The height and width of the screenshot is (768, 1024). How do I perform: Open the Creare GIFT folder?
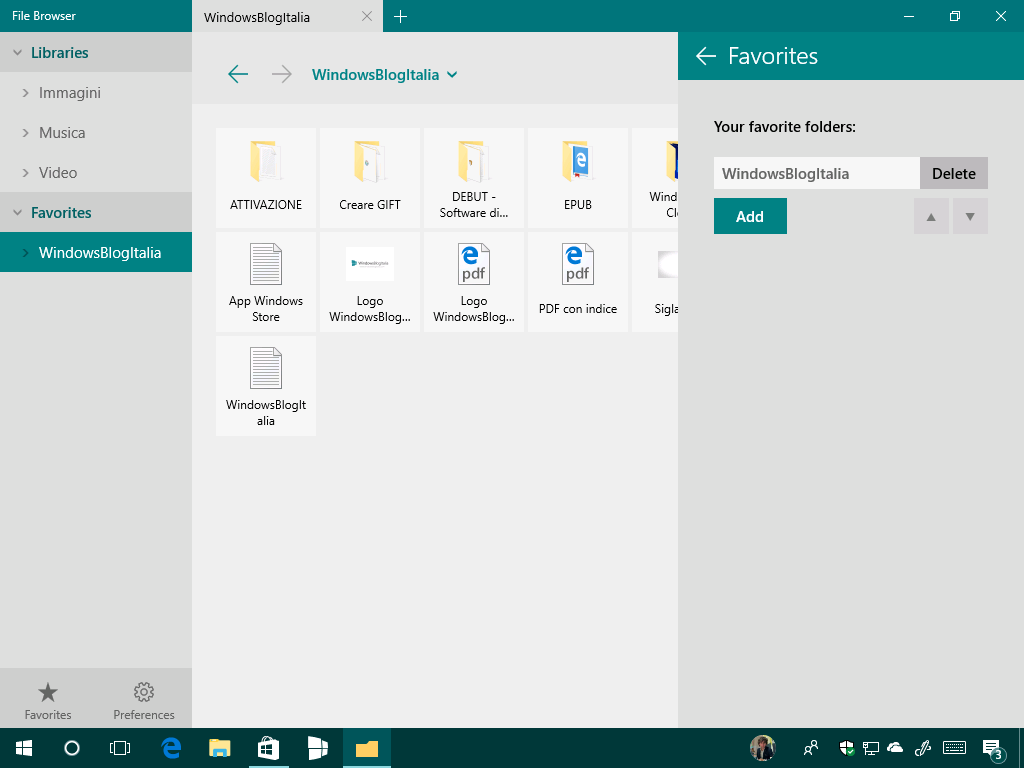pyautogui.click(x=370, y=178)
